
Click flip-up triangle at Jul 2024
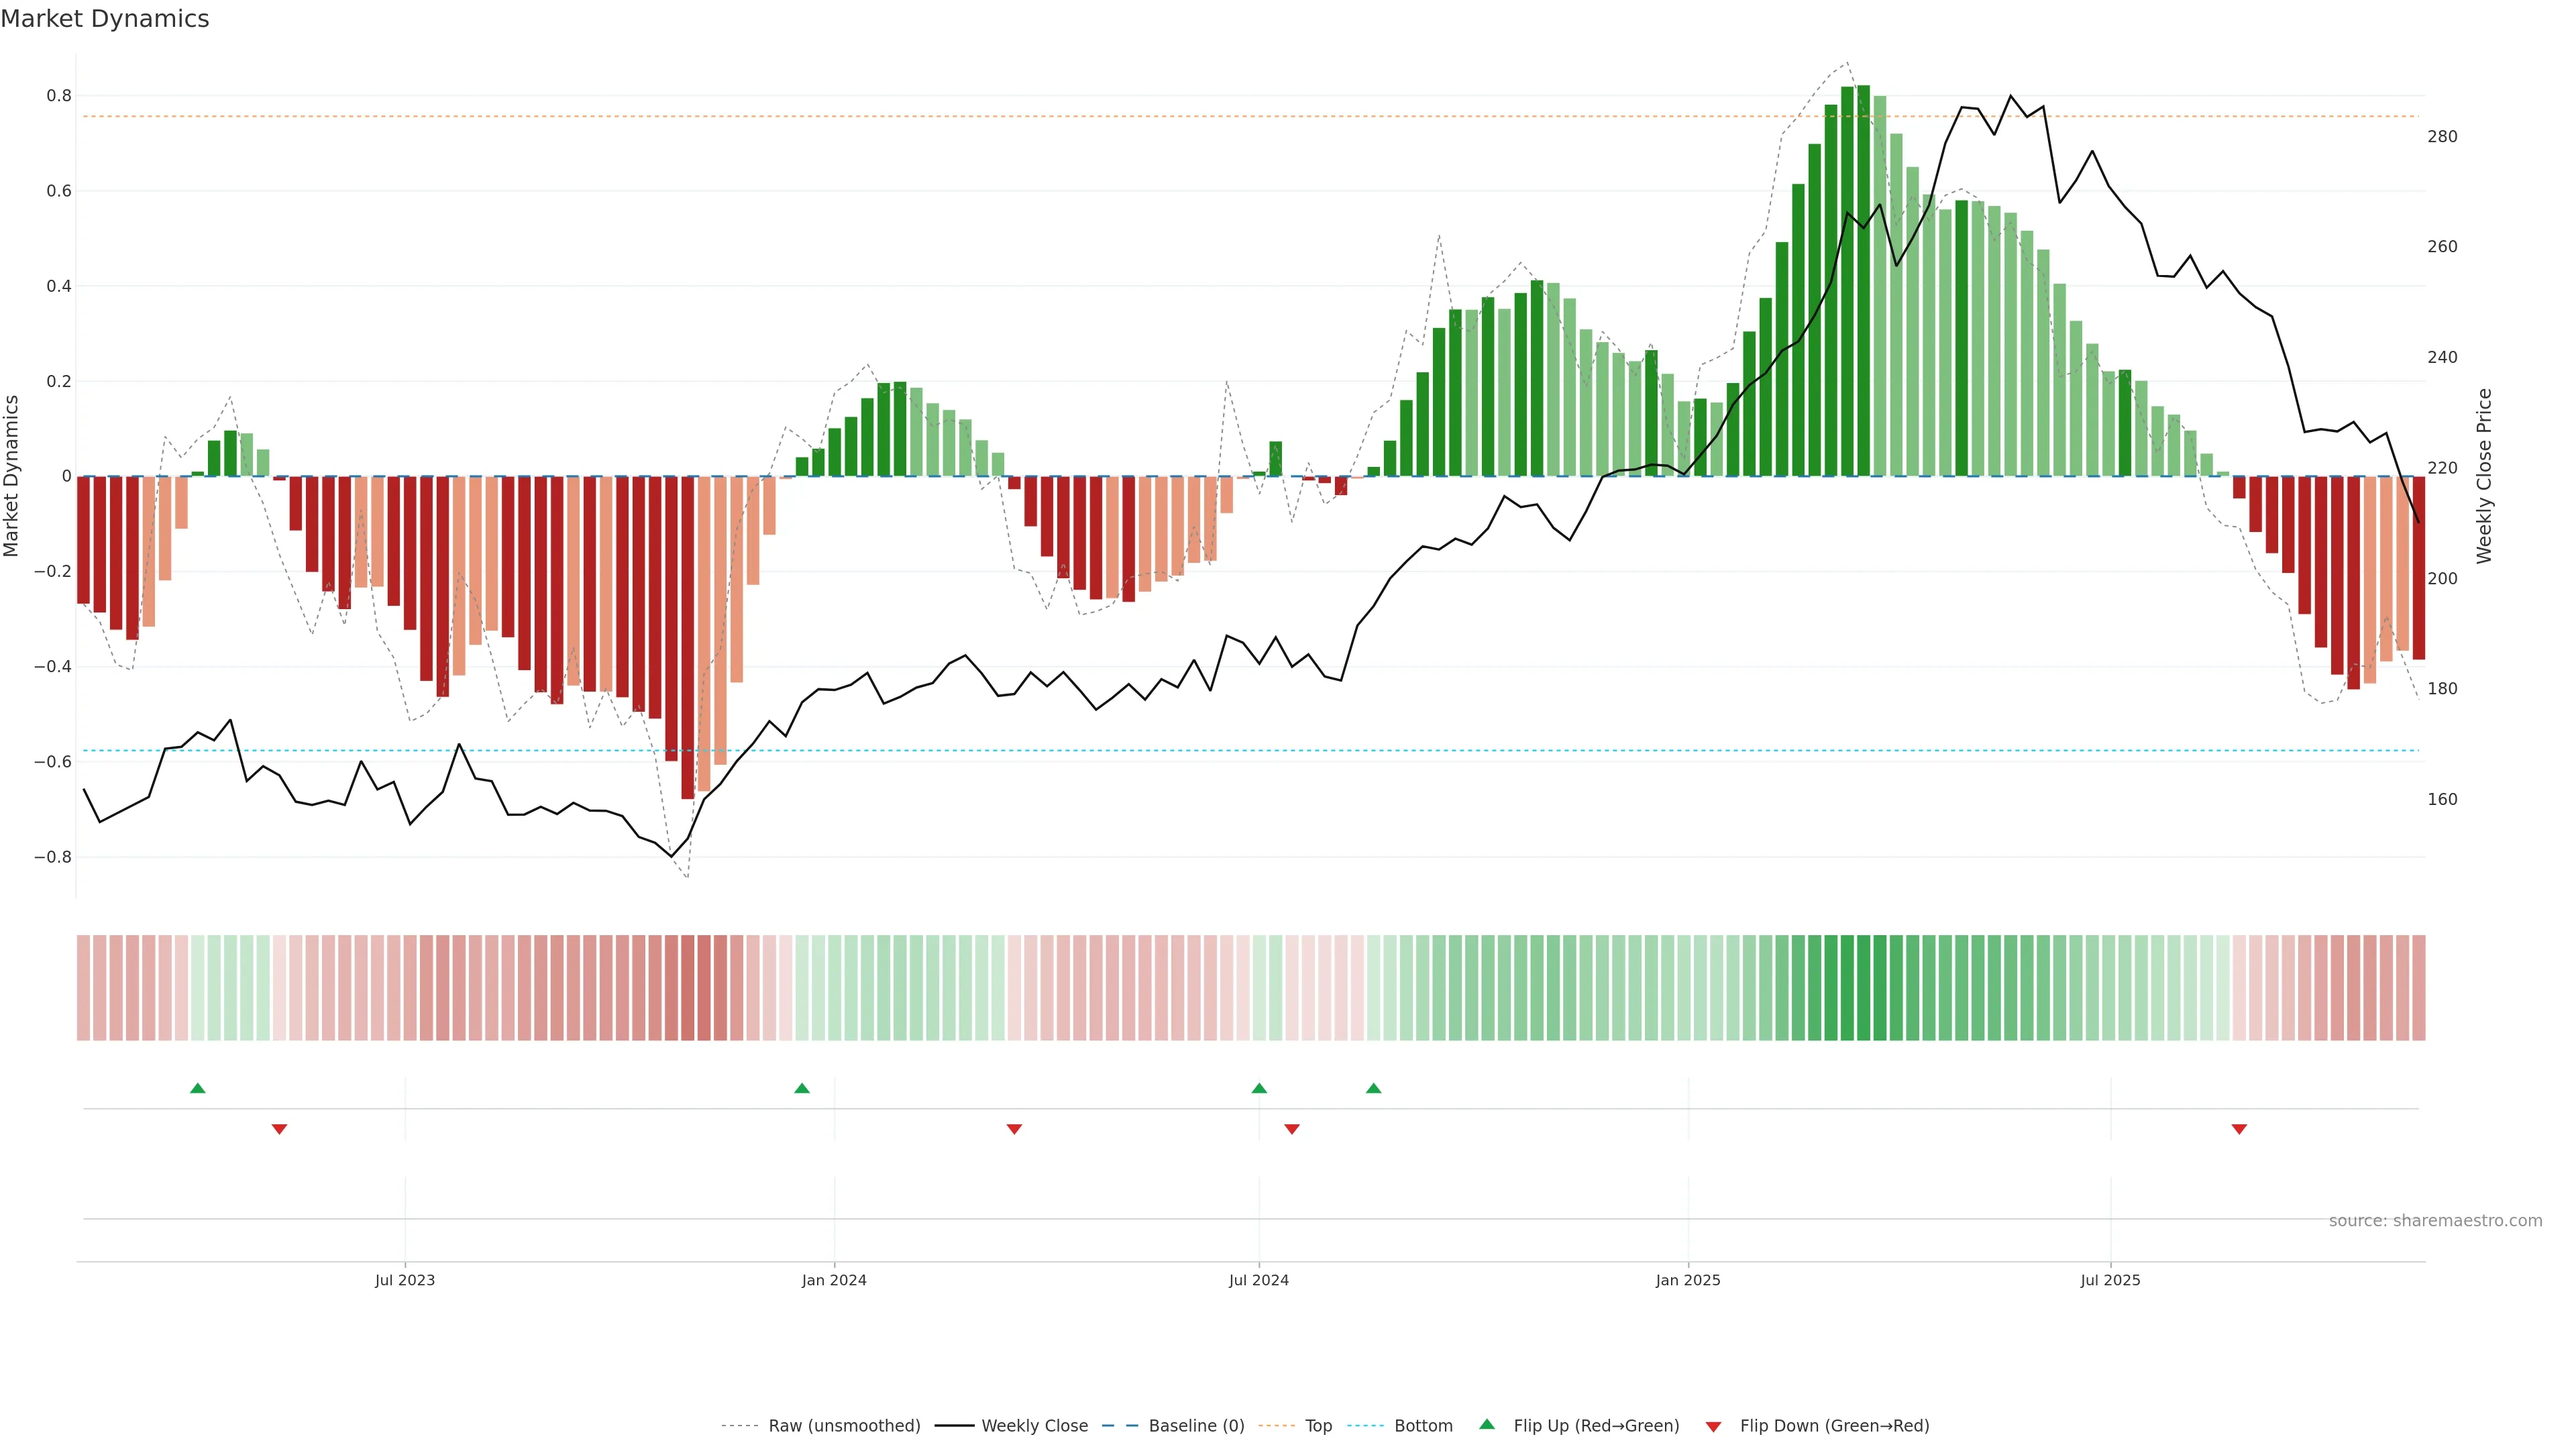click(x=1259, y=1088)
